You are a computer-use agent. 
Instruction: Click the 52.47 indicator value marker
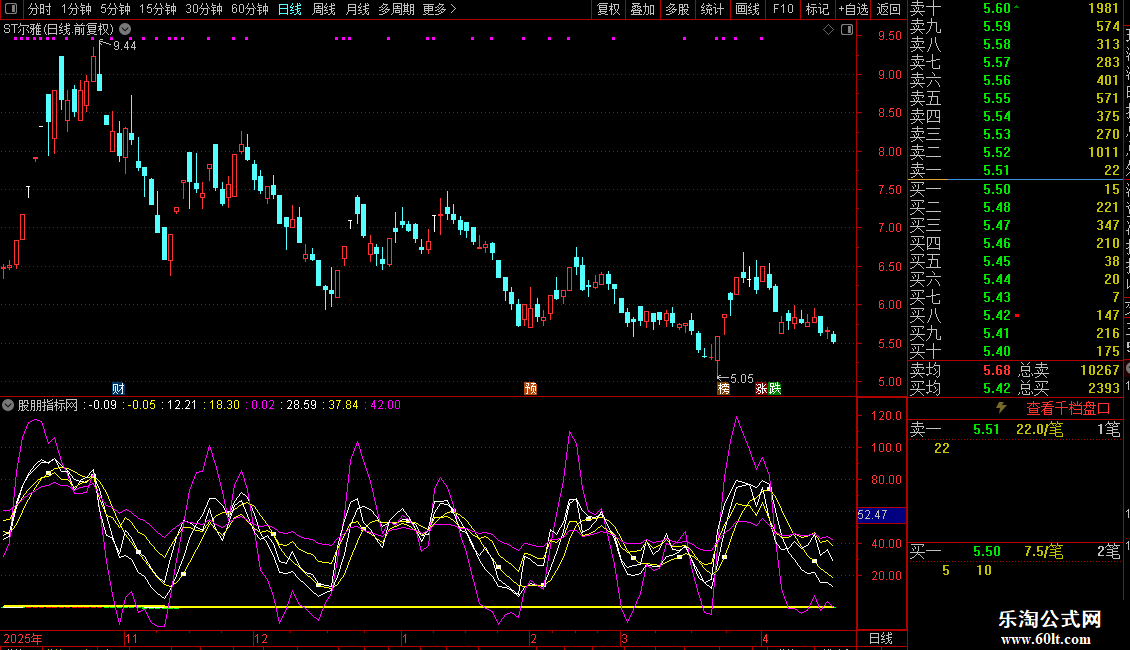pos(881,515)
